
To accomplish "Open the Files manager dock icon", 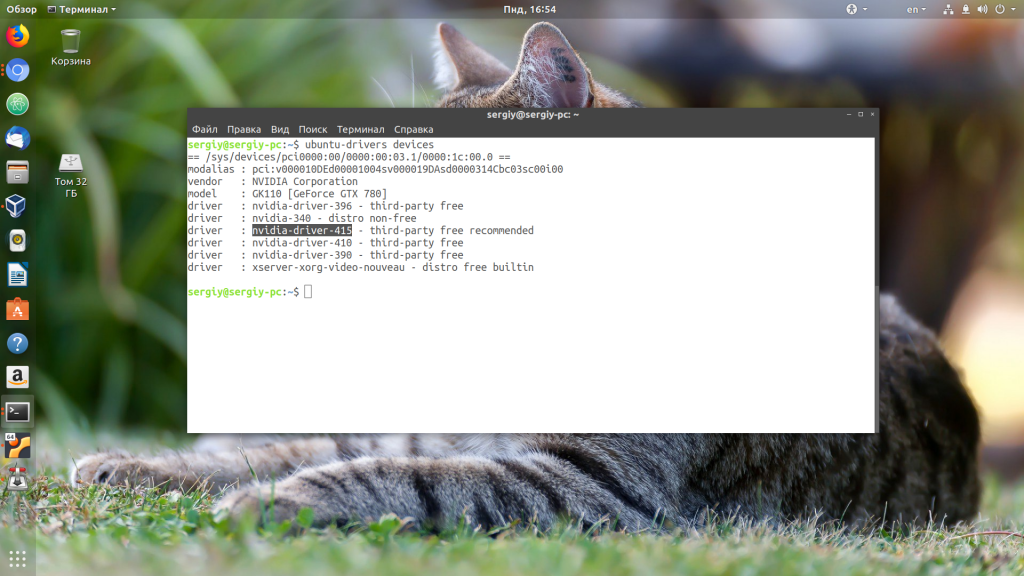I will 18,172.
